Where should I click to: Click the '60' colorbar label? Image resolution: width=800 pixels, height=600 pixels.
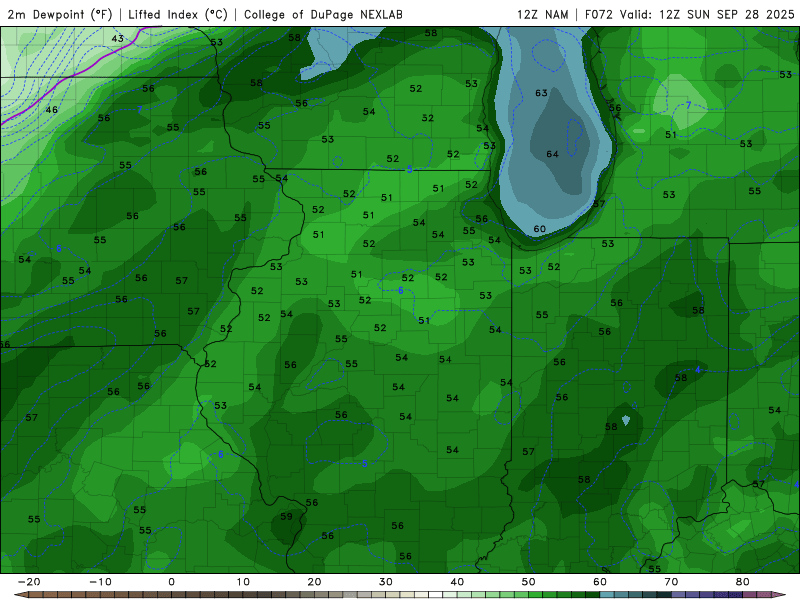(x=600, y=582)
